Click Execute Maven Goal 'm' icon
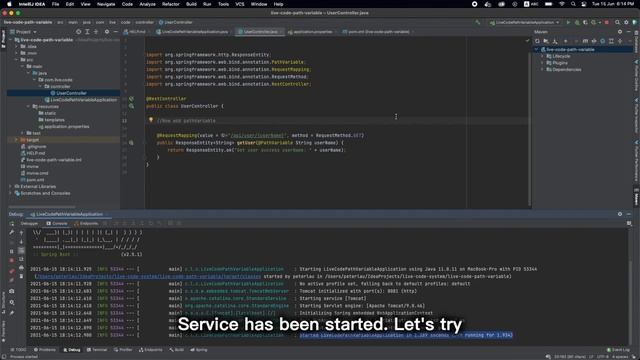This screenshot has height=360, width=640. [x=585, y=41]
